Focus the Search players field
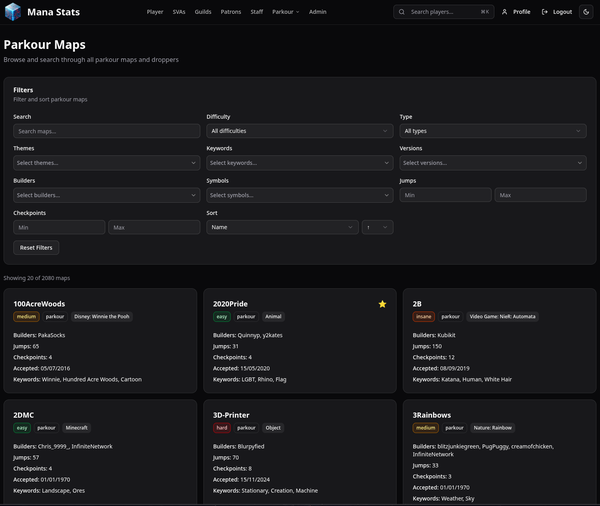 tap(443, 12)
